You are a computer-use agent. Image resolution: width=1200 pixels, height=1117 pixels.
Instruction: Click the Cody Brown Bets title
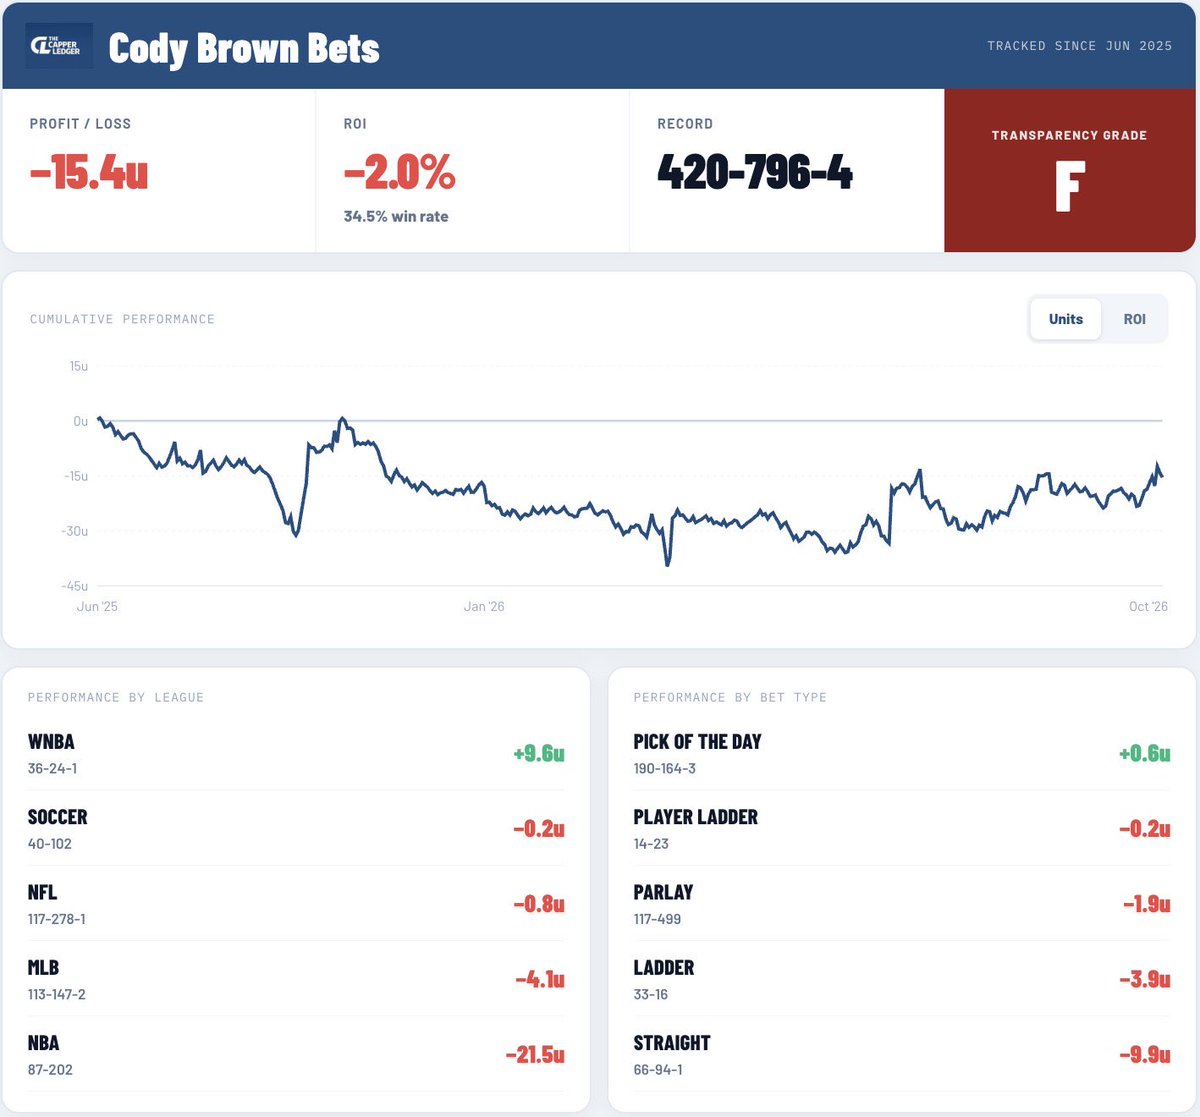pos(244,48)
